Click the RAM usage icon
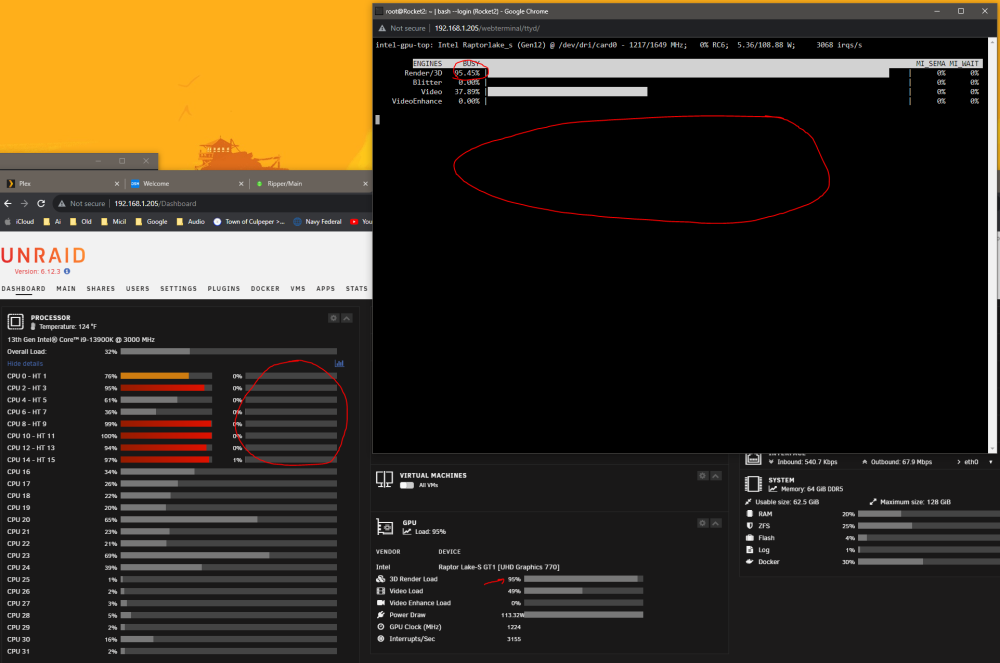The height and width of the screenshot is (663, 1000). [x=749, y=514]
